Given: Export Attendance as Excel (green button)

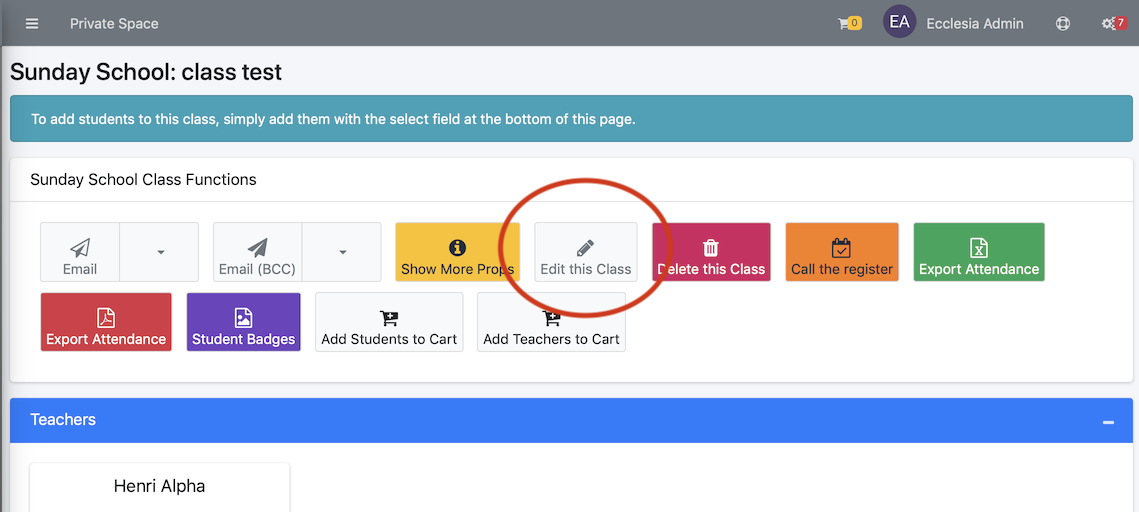Looking at the screenshot, I should click(979, 252).
